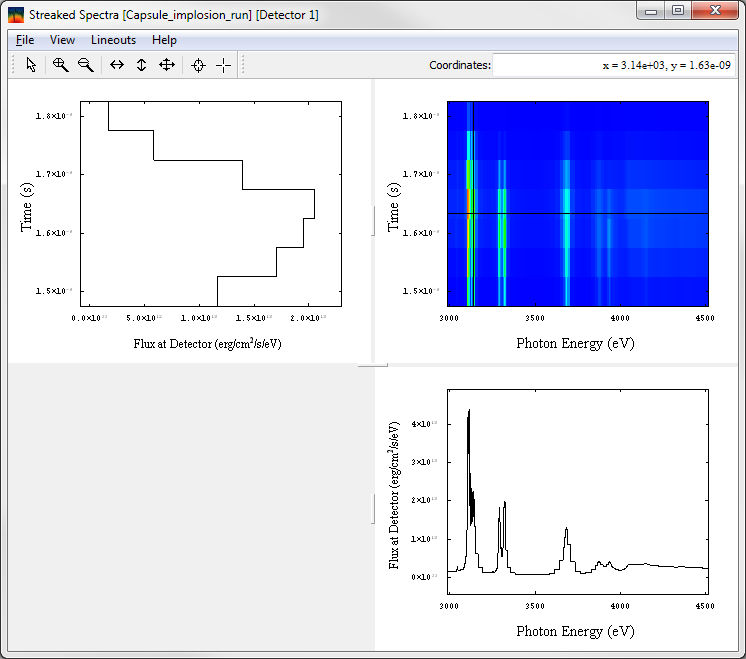Select the horizontal stretch arrow tool
The image size is (746, 659).
(x=117, y=65)
